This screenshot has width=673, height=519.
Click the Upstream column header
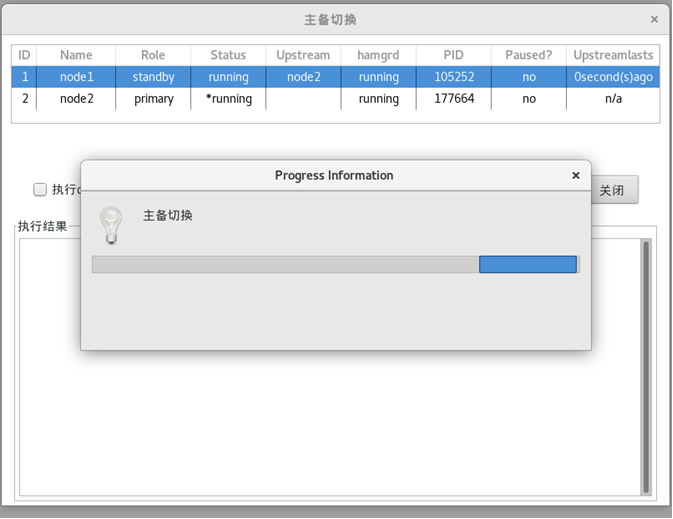[x=303, y=55]
